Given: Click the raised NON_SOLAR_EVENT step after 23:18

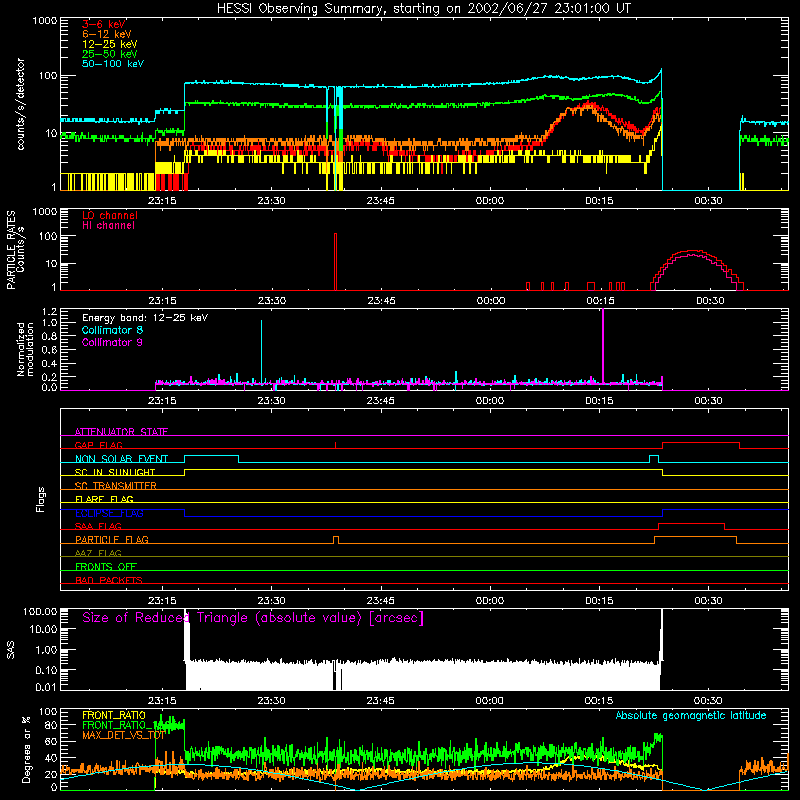Looking at the screenshot, I should tap(211, 458).
